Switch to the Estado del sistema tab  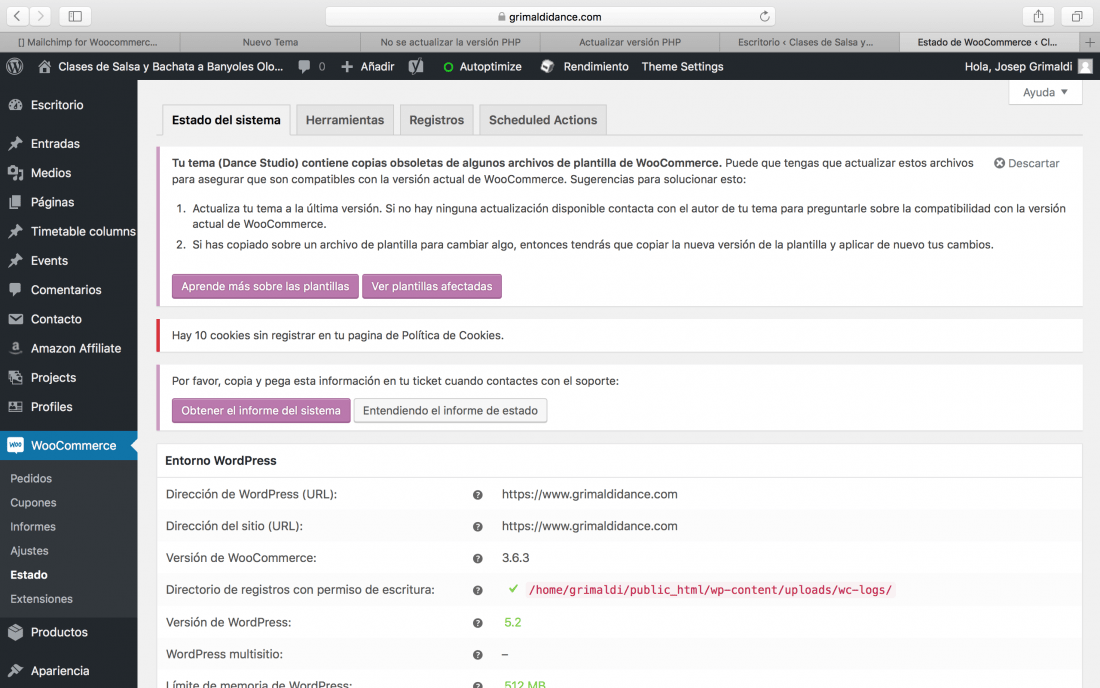[226, 120]
